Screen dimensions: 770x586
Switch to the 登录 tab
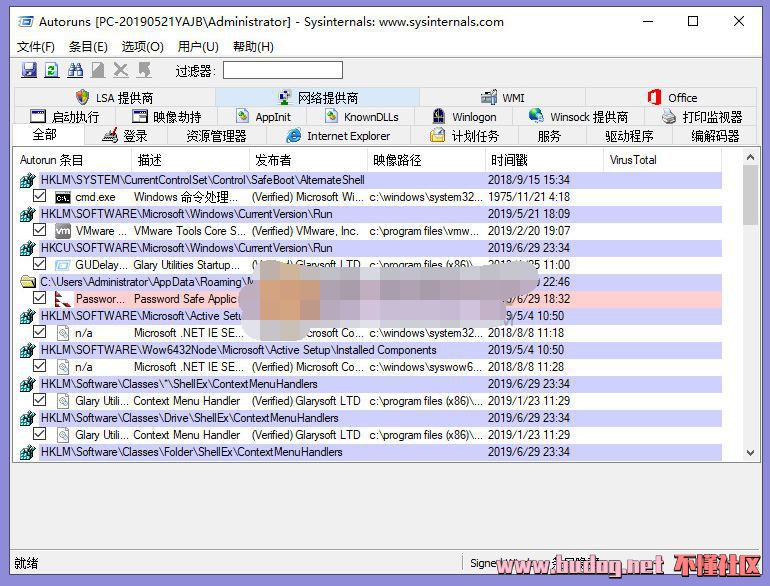pyautogui.click(x=126, y=136)
